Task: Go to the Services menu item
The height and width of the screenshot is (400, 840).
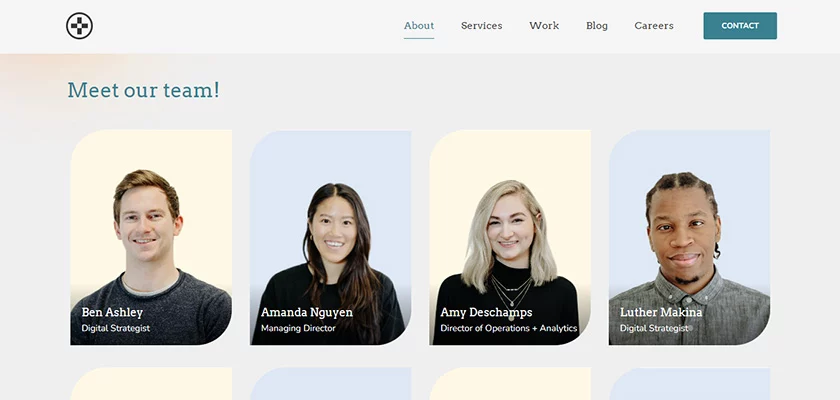Action: pyautogui.click(x=481, y=26)
